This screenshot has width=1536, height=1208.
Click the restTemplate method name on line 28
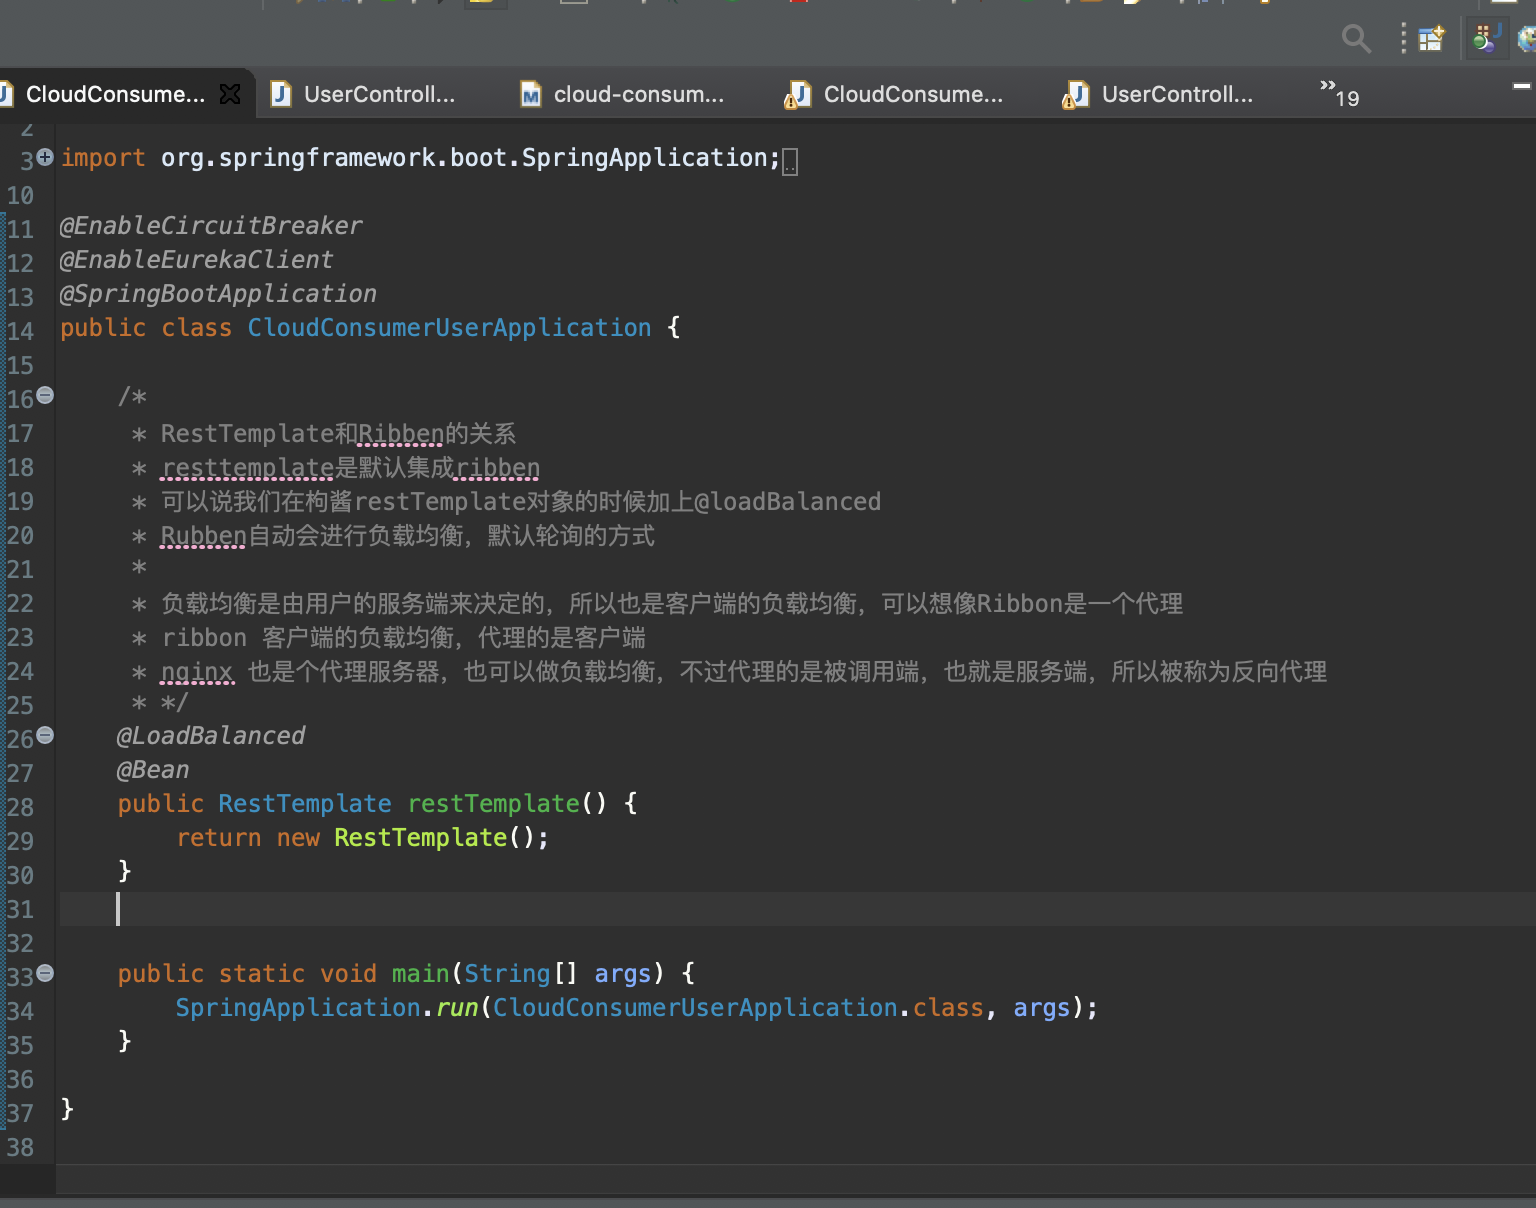(494, 804)
